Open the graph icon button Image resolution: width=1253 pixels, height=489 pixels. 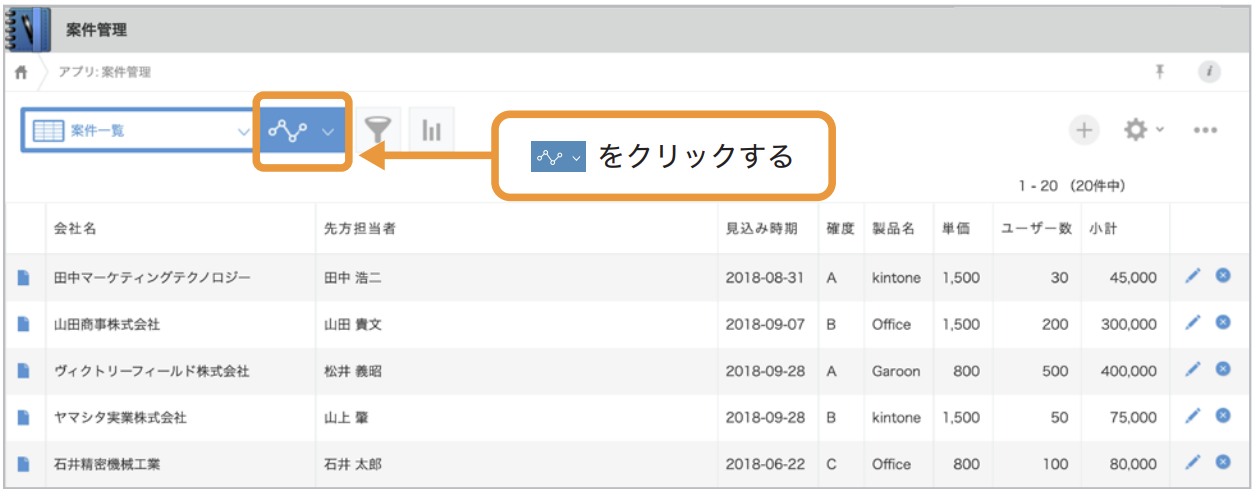click(x=289, y=130)
